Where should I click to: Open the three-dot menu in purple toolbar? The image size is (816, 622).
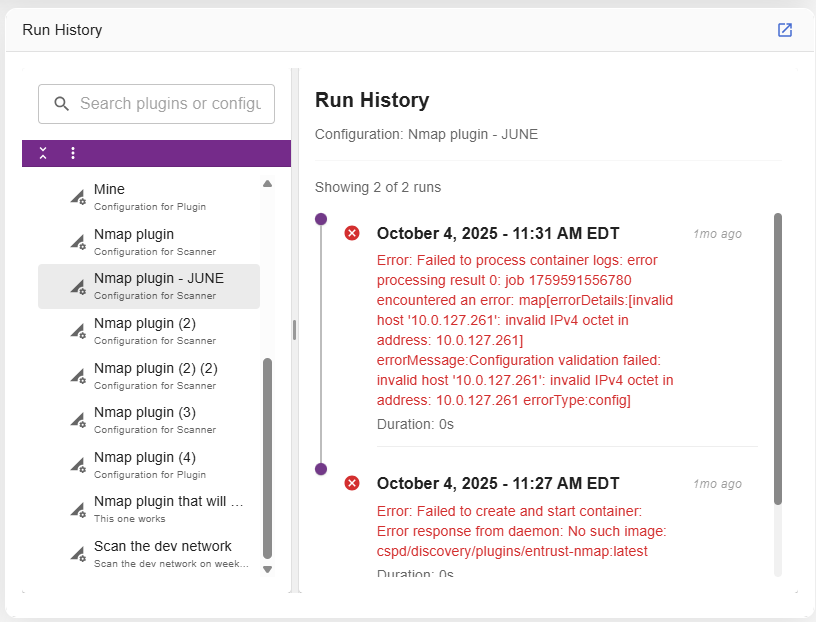72,153
